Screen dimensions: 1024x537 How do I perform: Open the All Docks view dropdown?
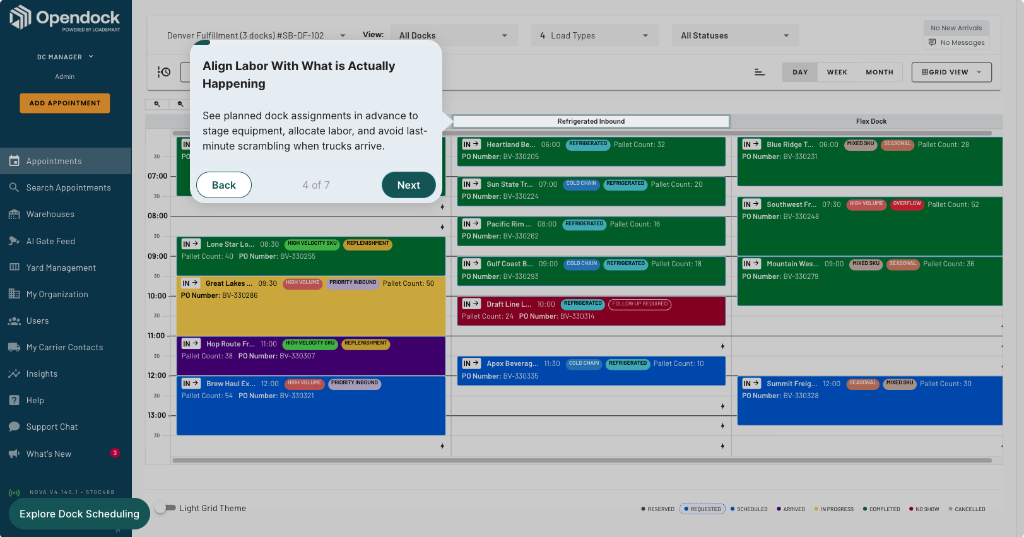coord(454,35)
